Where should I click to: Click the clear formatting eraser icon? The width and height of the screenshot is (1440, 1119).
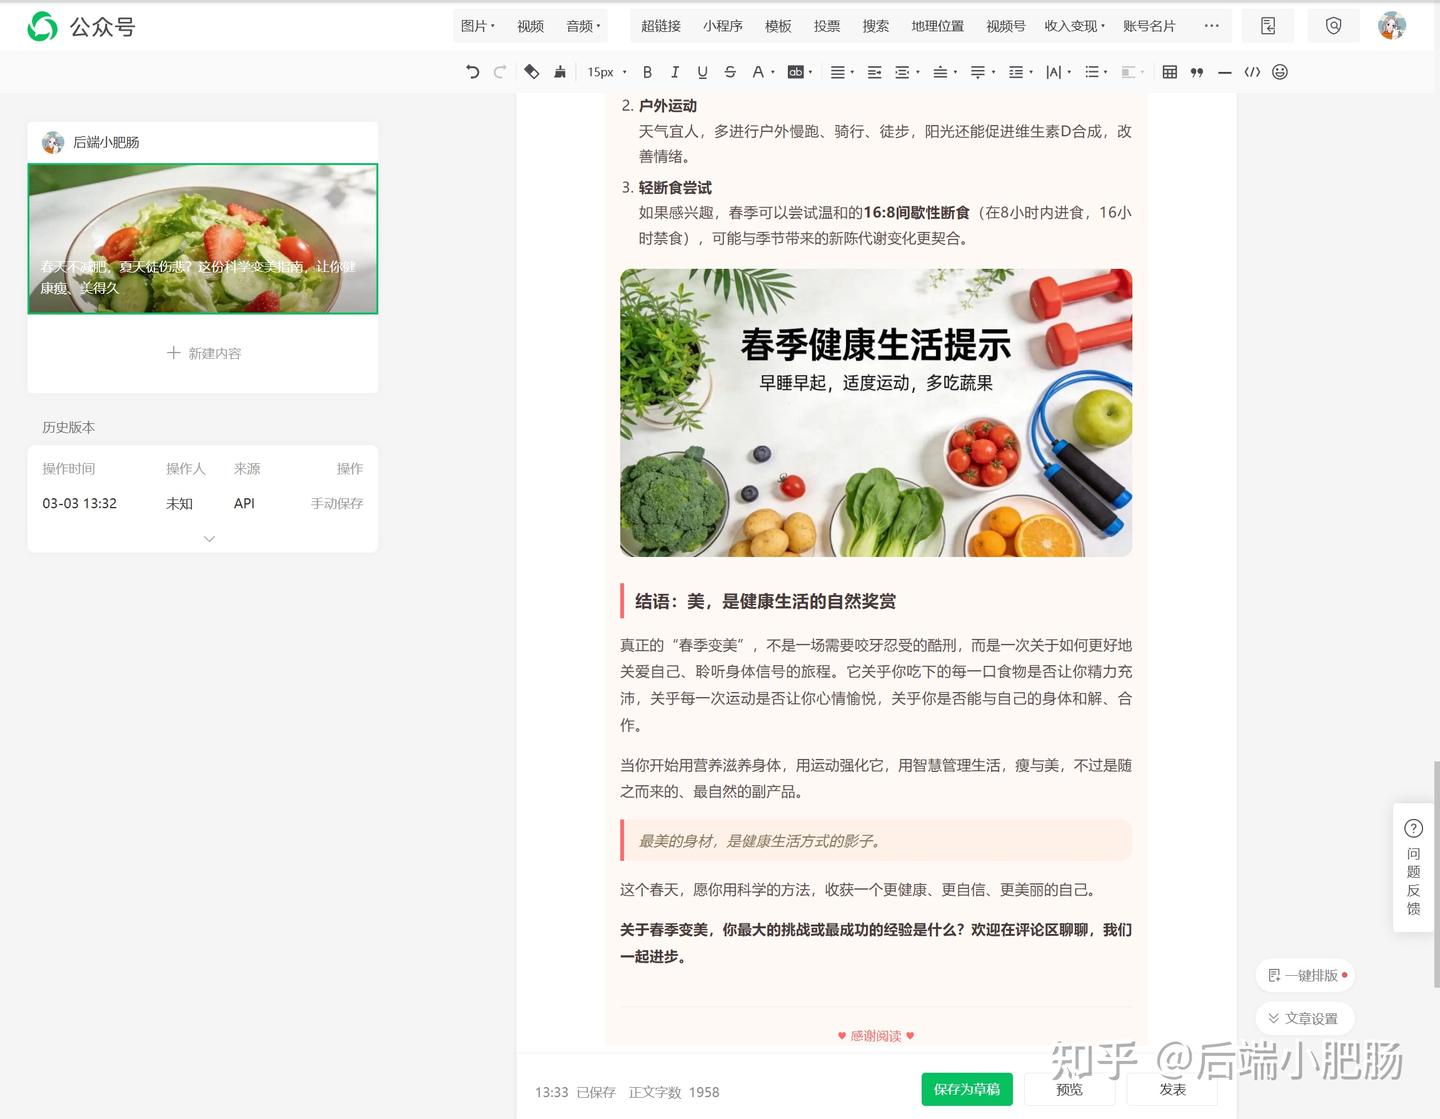pos(532,72)
